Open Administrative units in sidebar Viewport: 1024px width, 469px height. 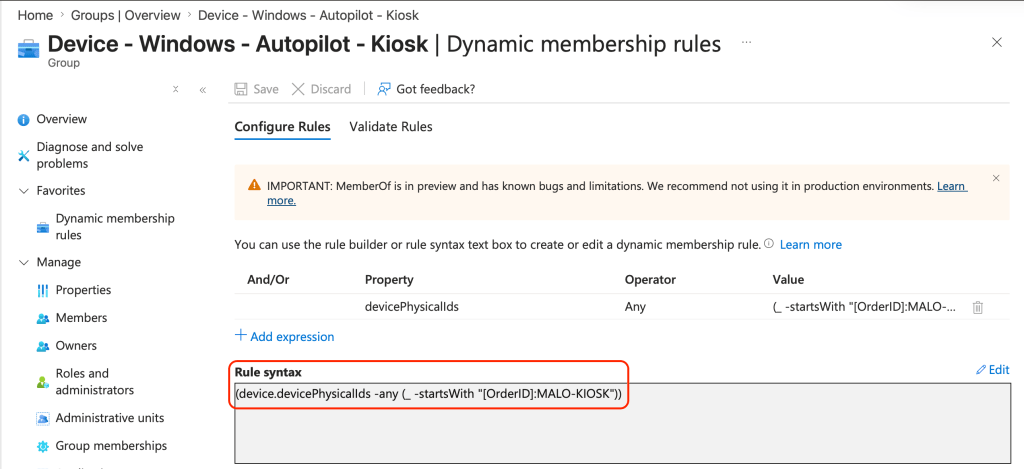109,418
